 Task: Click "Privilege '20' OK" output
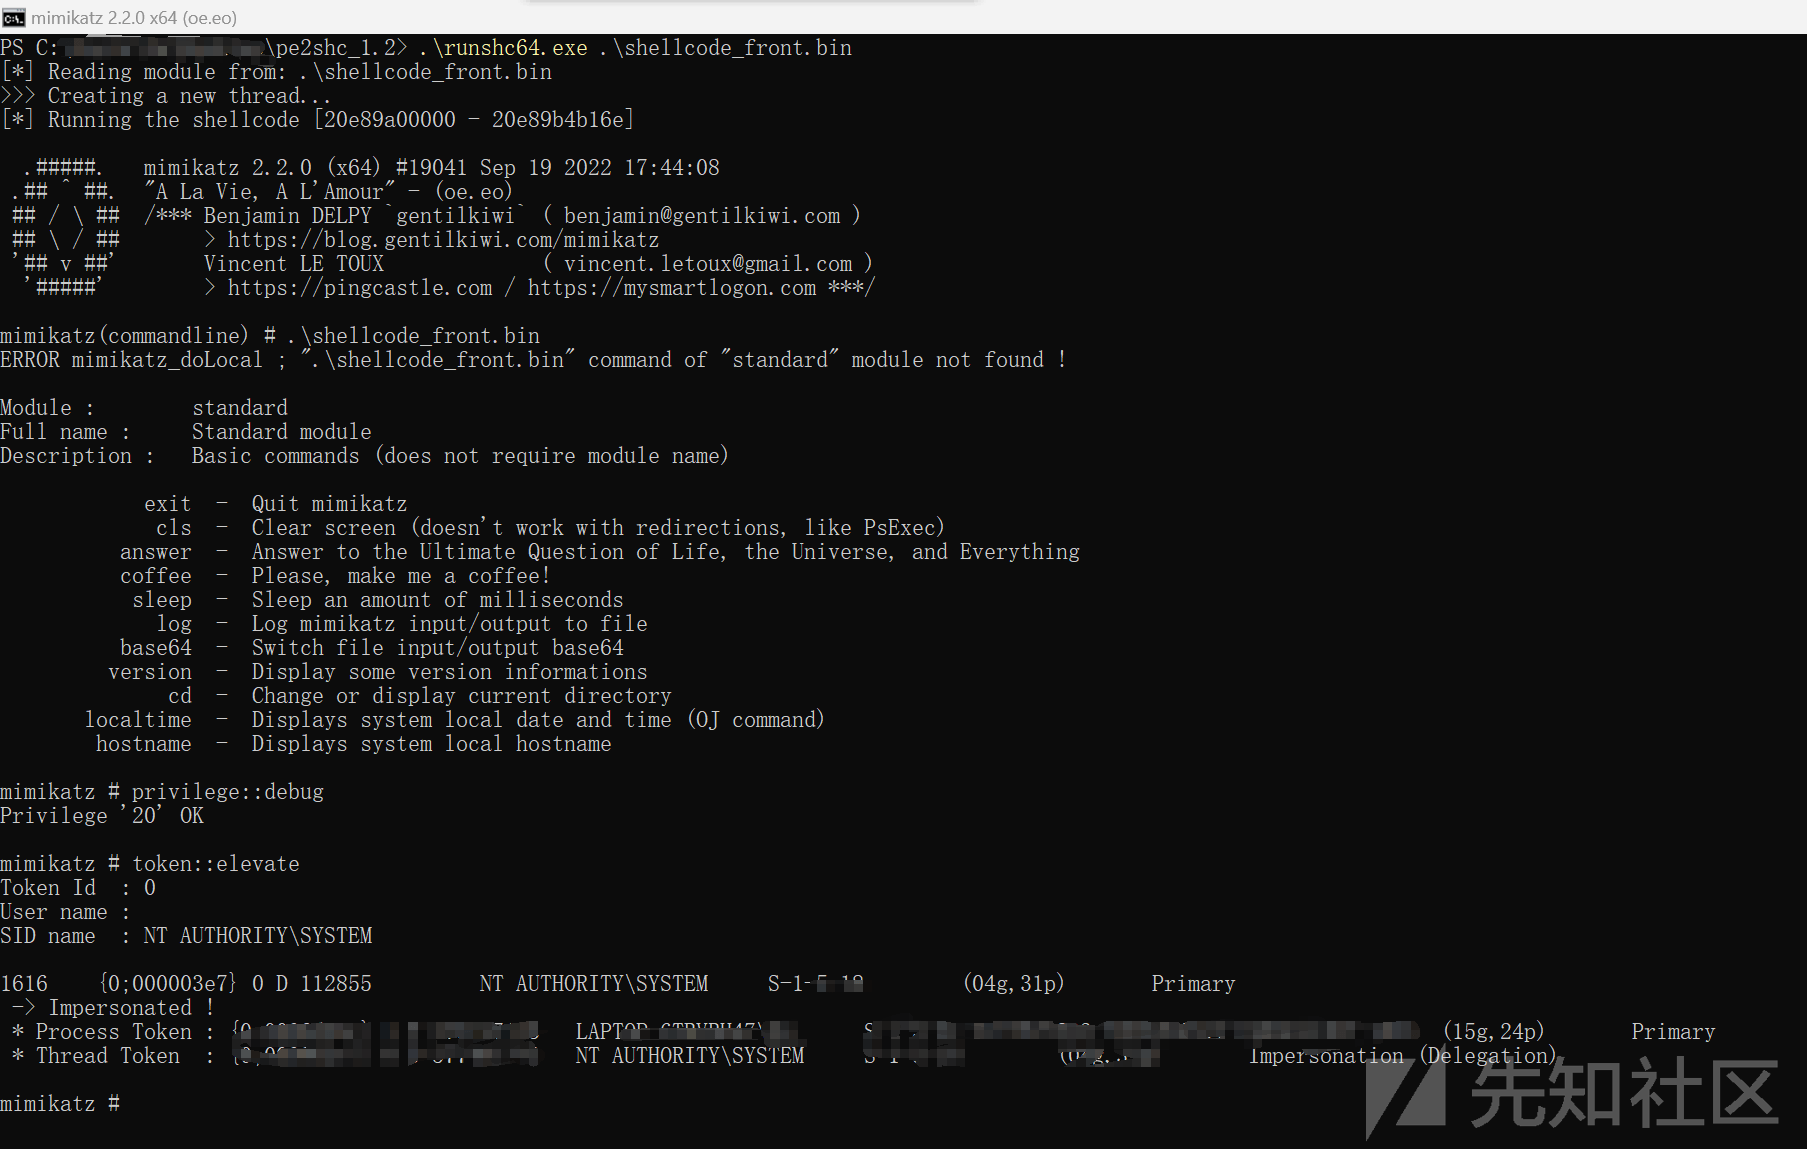point(102,816)
